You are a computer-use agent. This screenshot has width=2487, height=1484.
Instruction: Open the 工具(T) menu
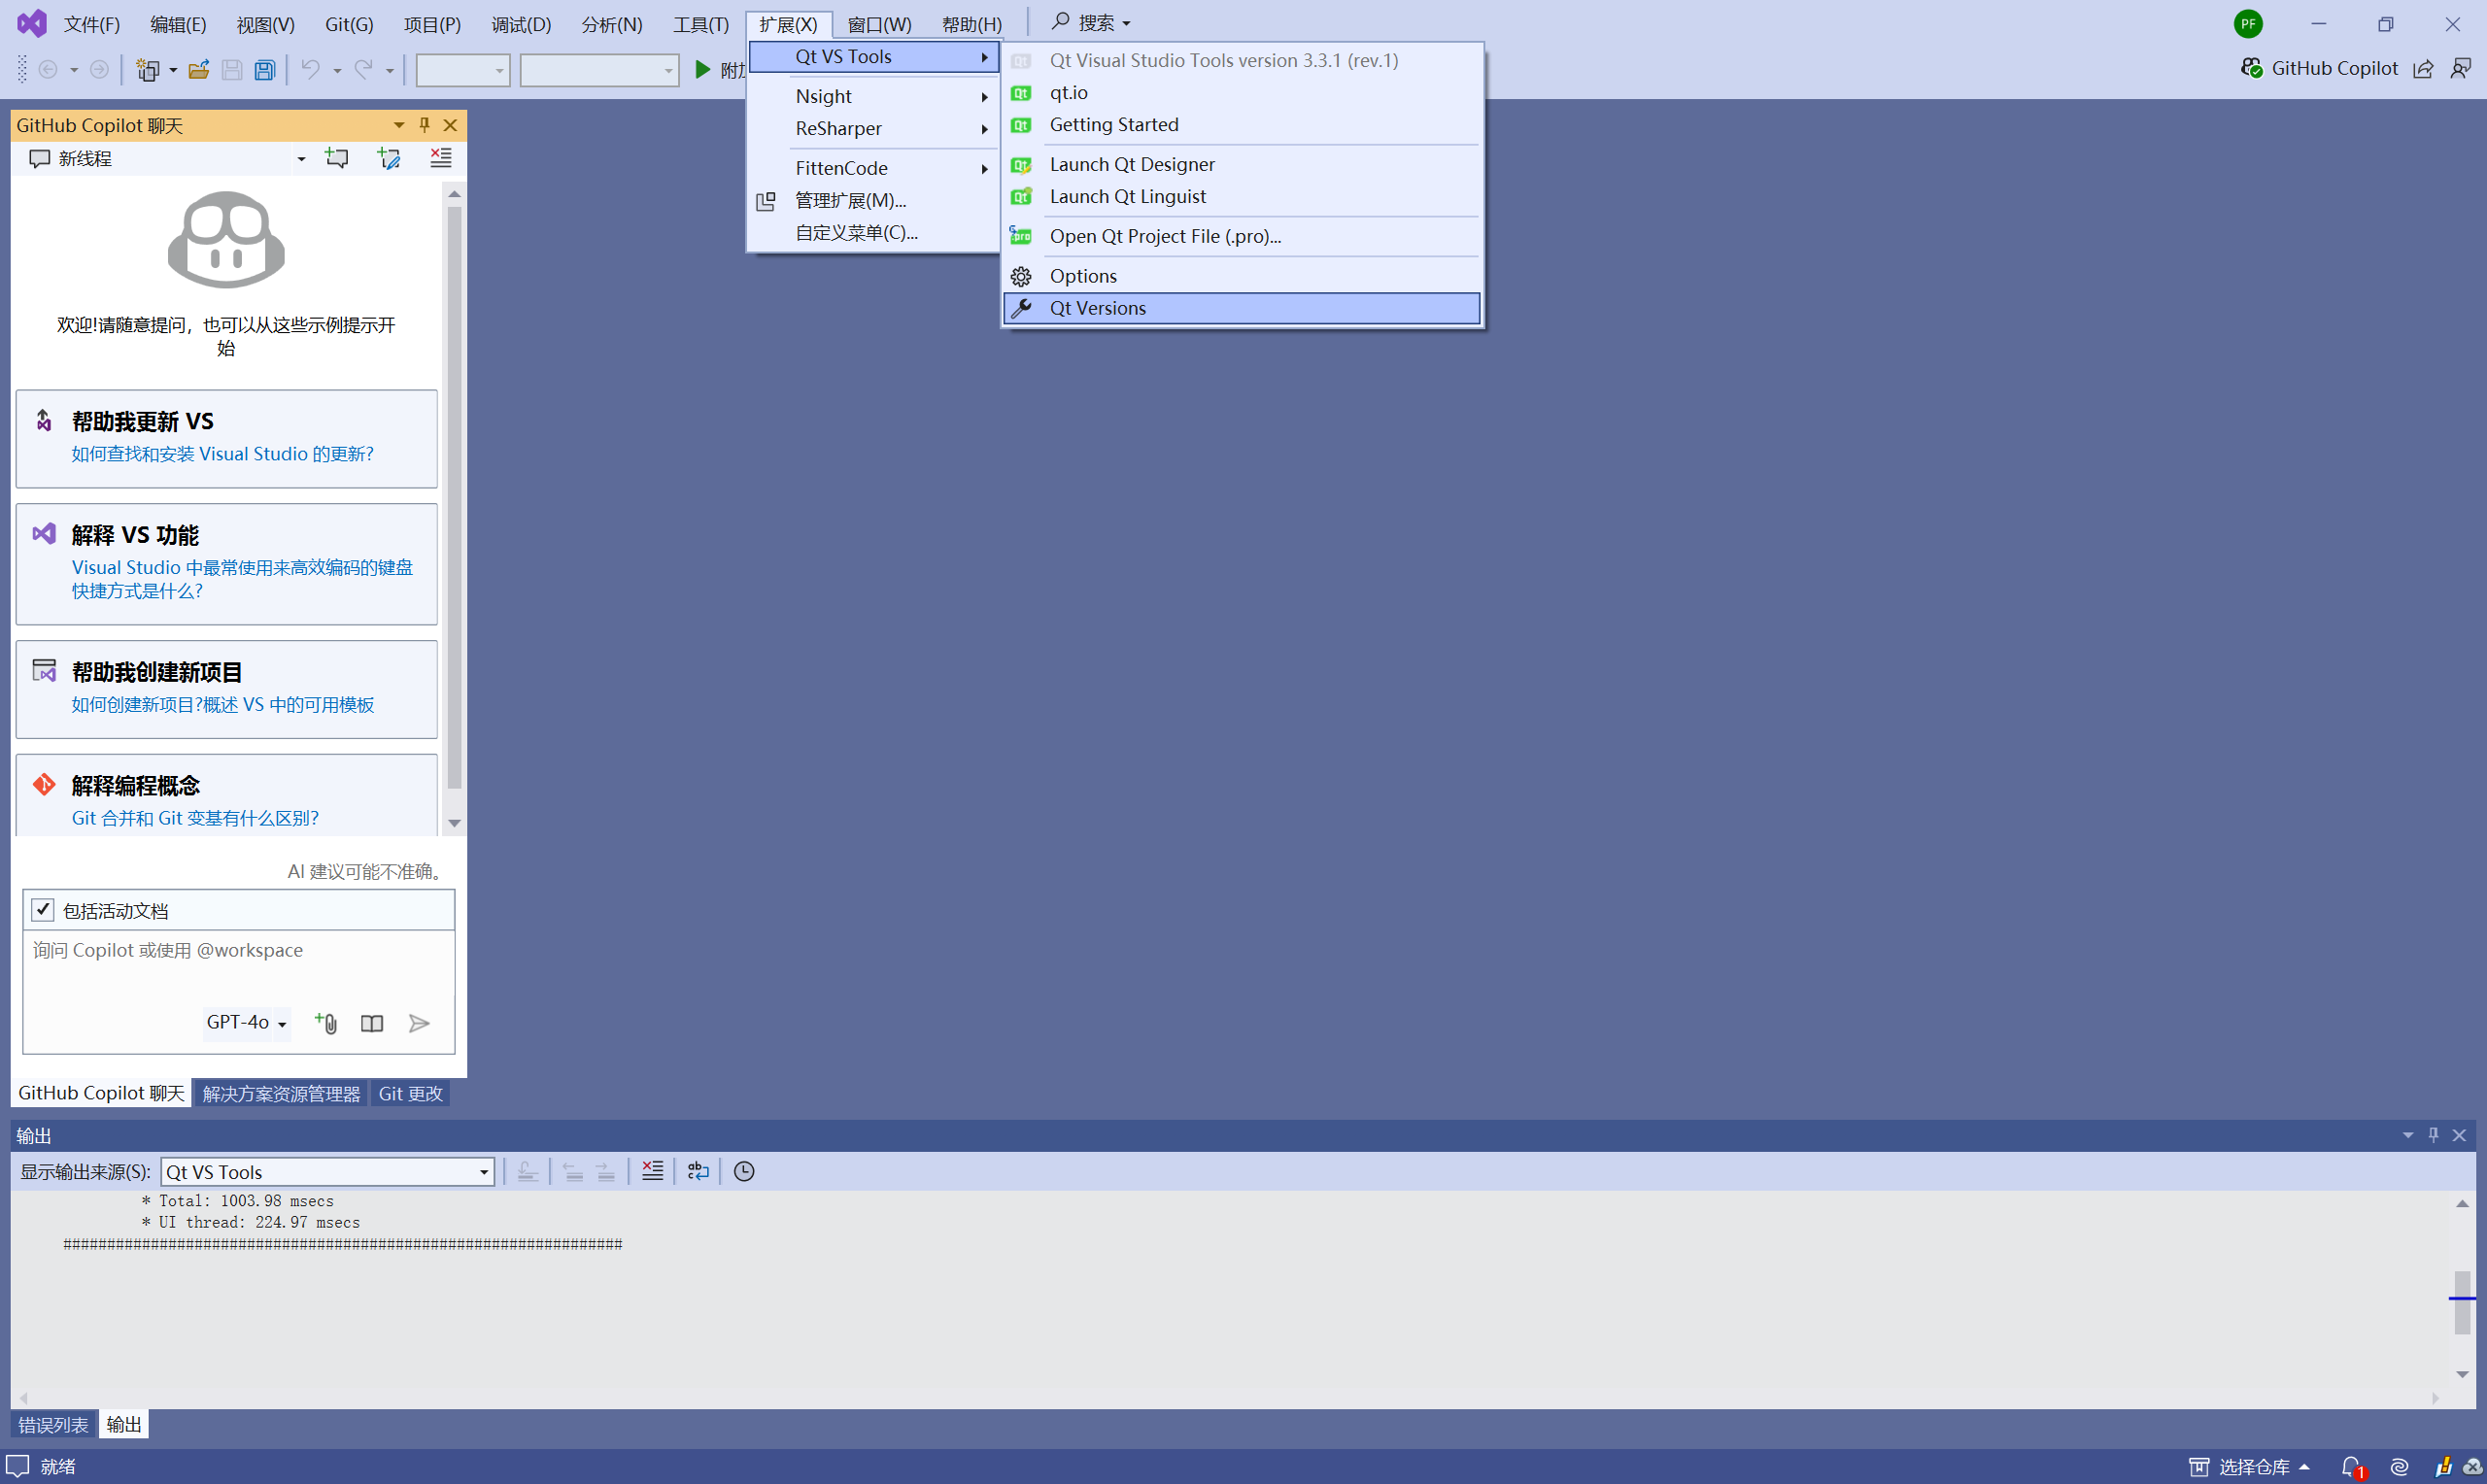click(x=701, y=24)
